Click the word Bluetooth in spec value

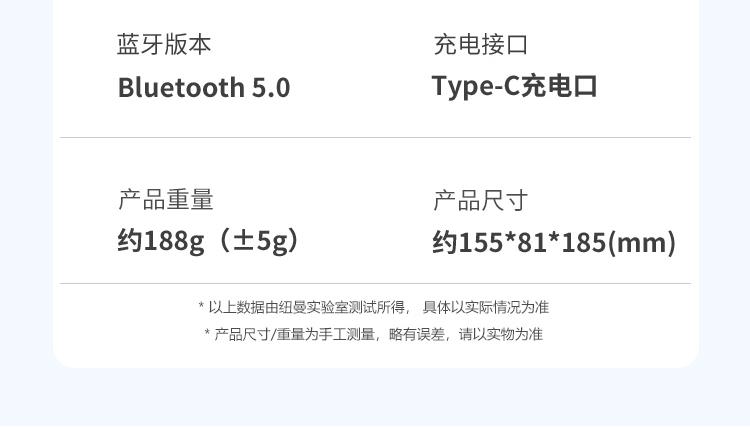[181, 88]
